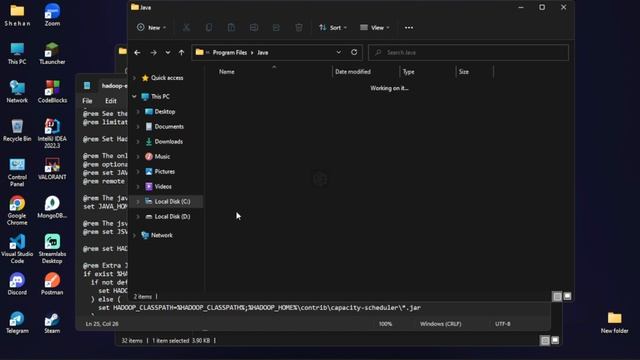Open IntelliJ IDEA 2022.3 desktop icon
This screenshot has width=640, height=360.
[x=52, y=133]
